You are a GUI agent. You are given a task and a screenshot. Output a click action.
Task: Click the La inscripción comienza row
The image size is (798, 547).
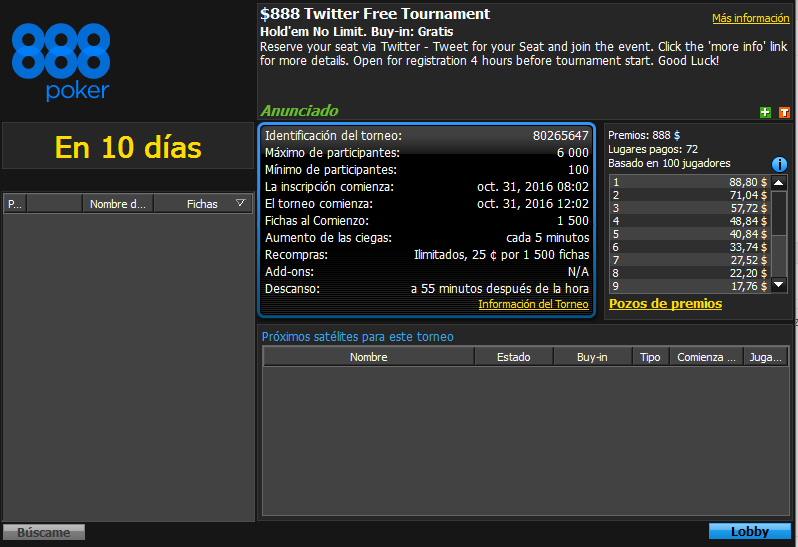coord(426,187)
